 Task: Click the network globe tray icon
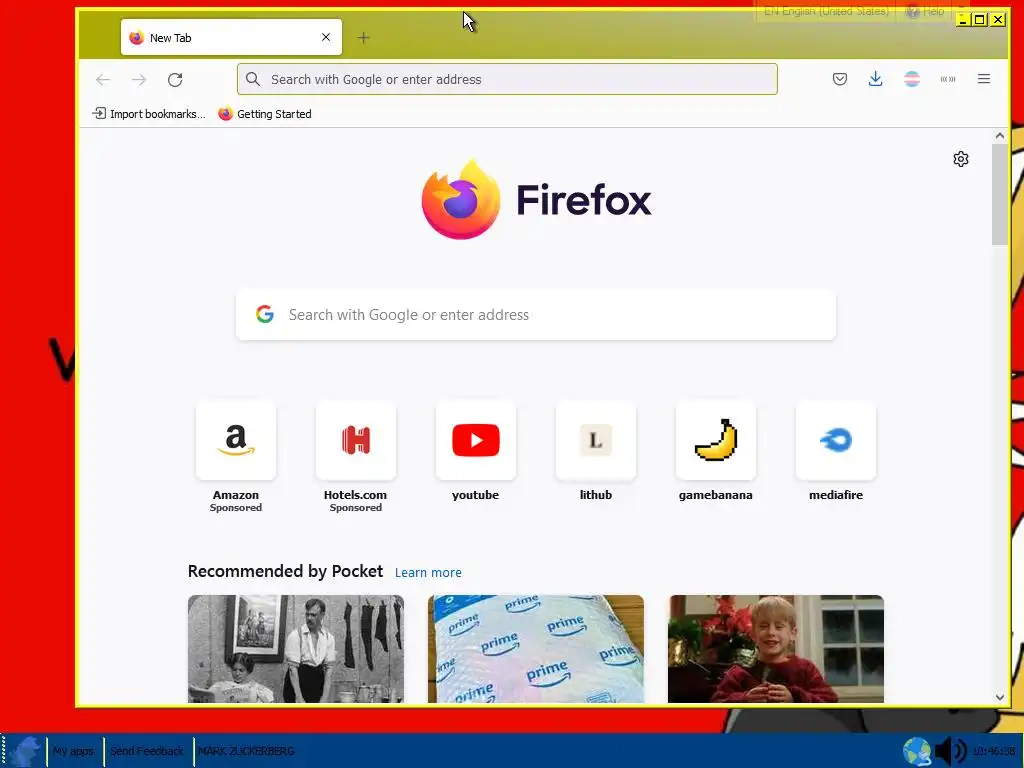[917, 751]
